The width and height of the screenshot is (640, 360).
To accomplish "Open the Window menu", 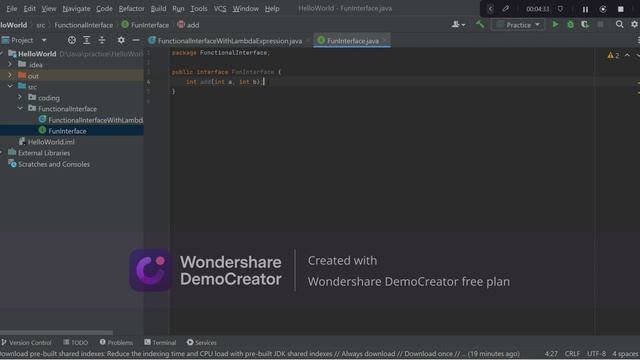I will pos(245,9).
